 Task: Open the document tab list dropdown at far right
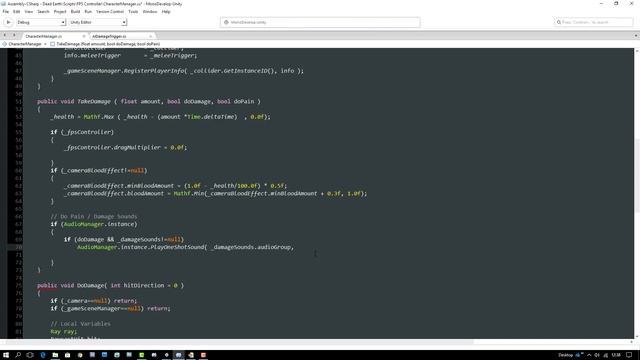point(636,36)
